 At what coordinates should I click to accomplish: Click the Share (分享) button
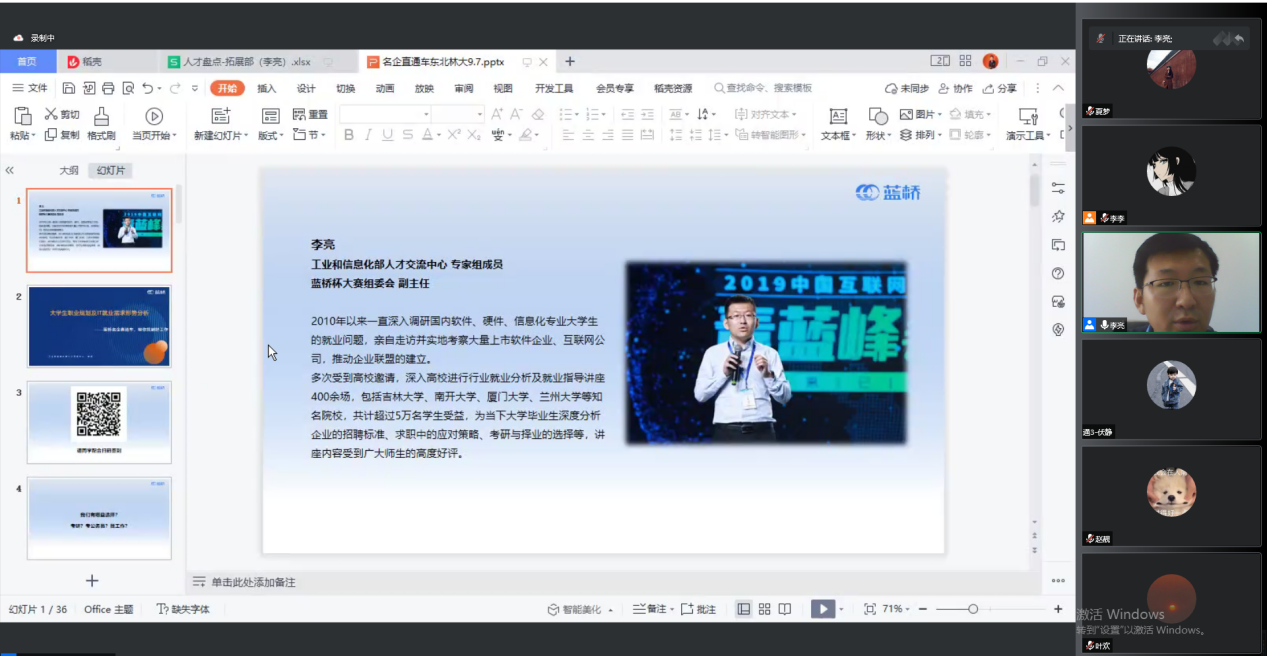tap(1000, 88)
